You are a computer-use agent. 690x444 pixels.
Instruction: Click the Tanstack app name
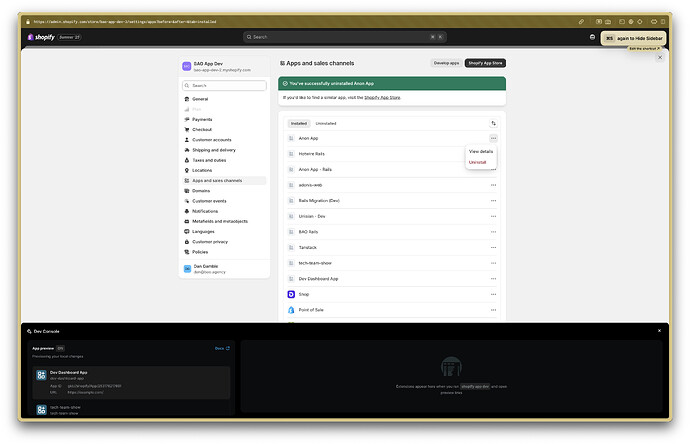tap(308, 248)
